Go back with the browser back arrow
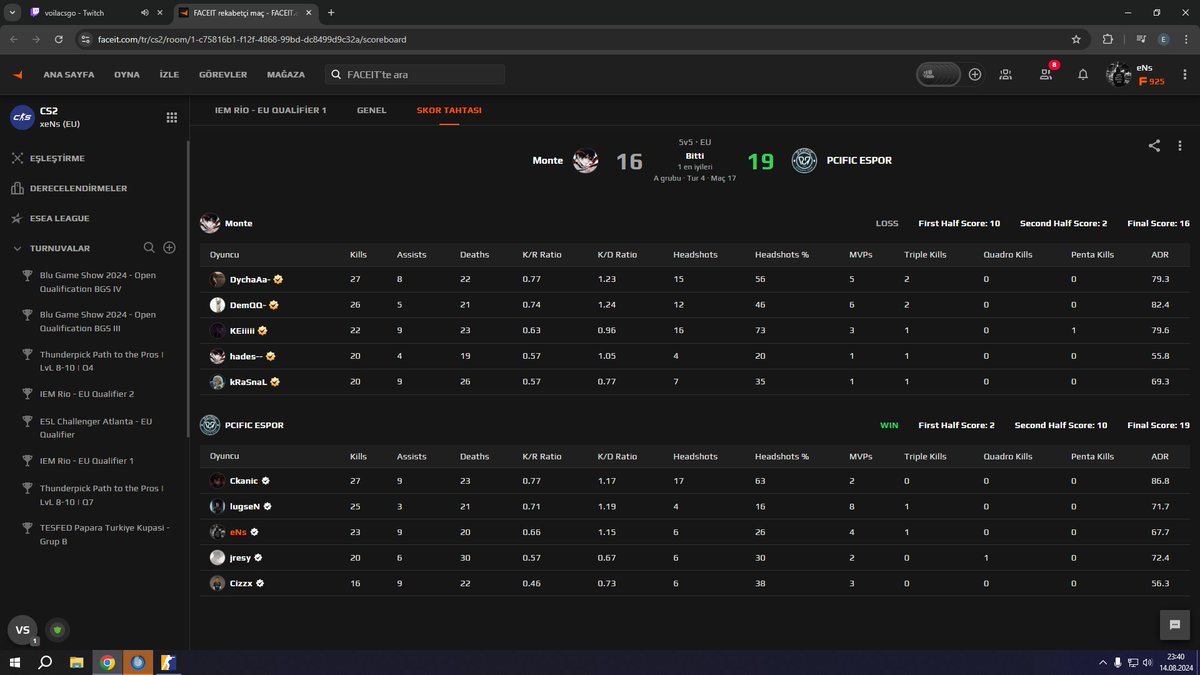The width and height of the screenshot is (1200, 675). tap(15, 39)
